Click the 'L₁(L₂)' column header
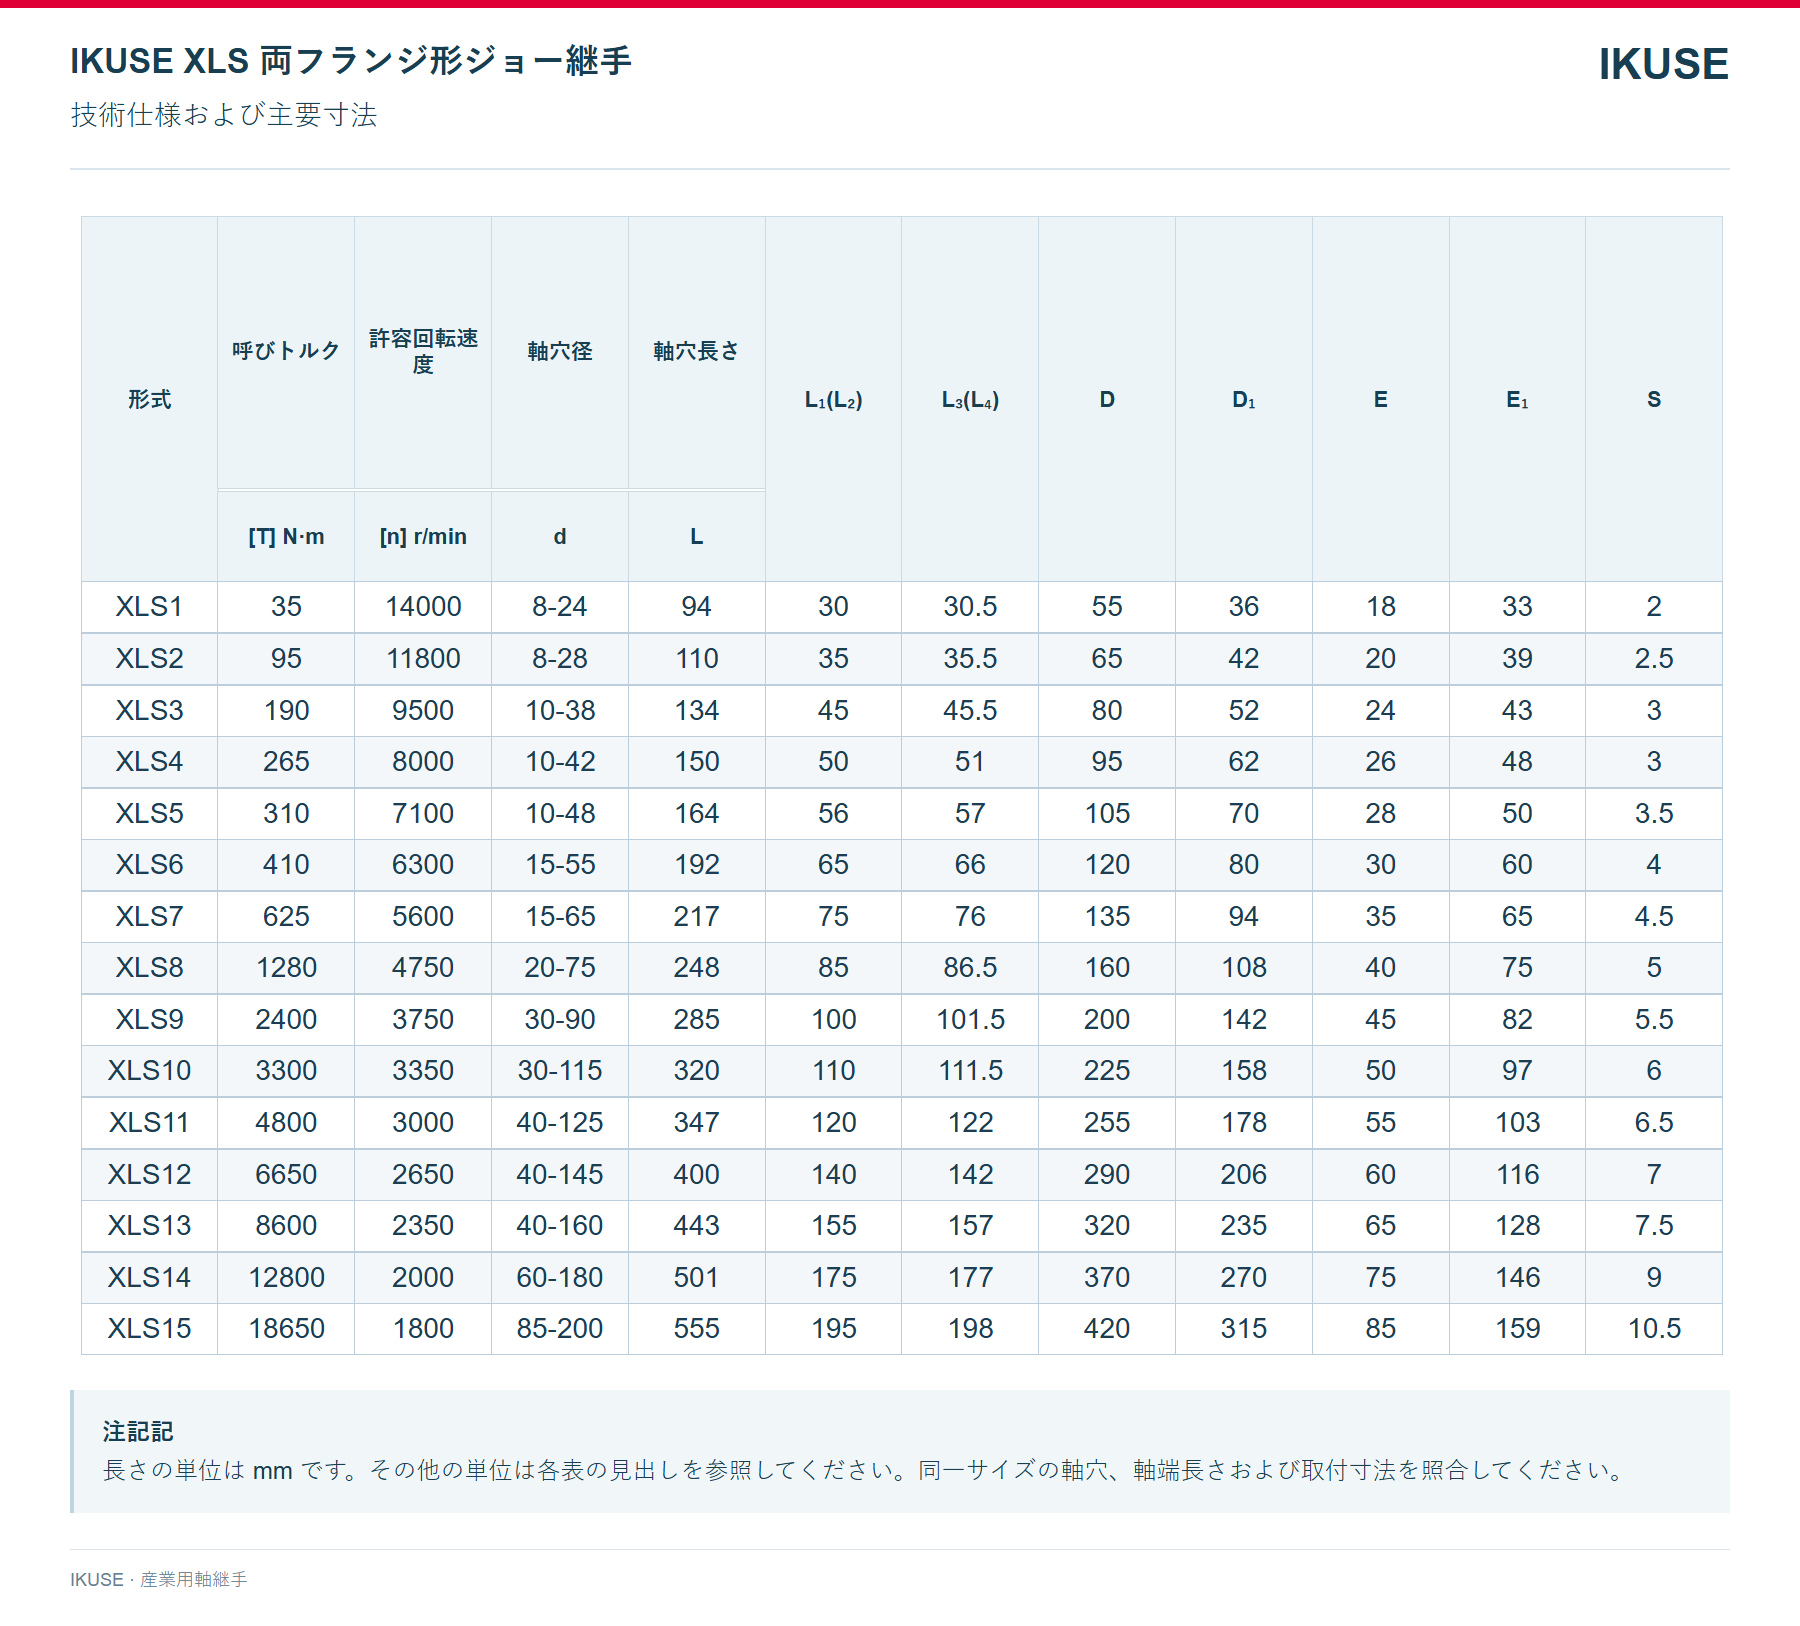 click(833, 399)
